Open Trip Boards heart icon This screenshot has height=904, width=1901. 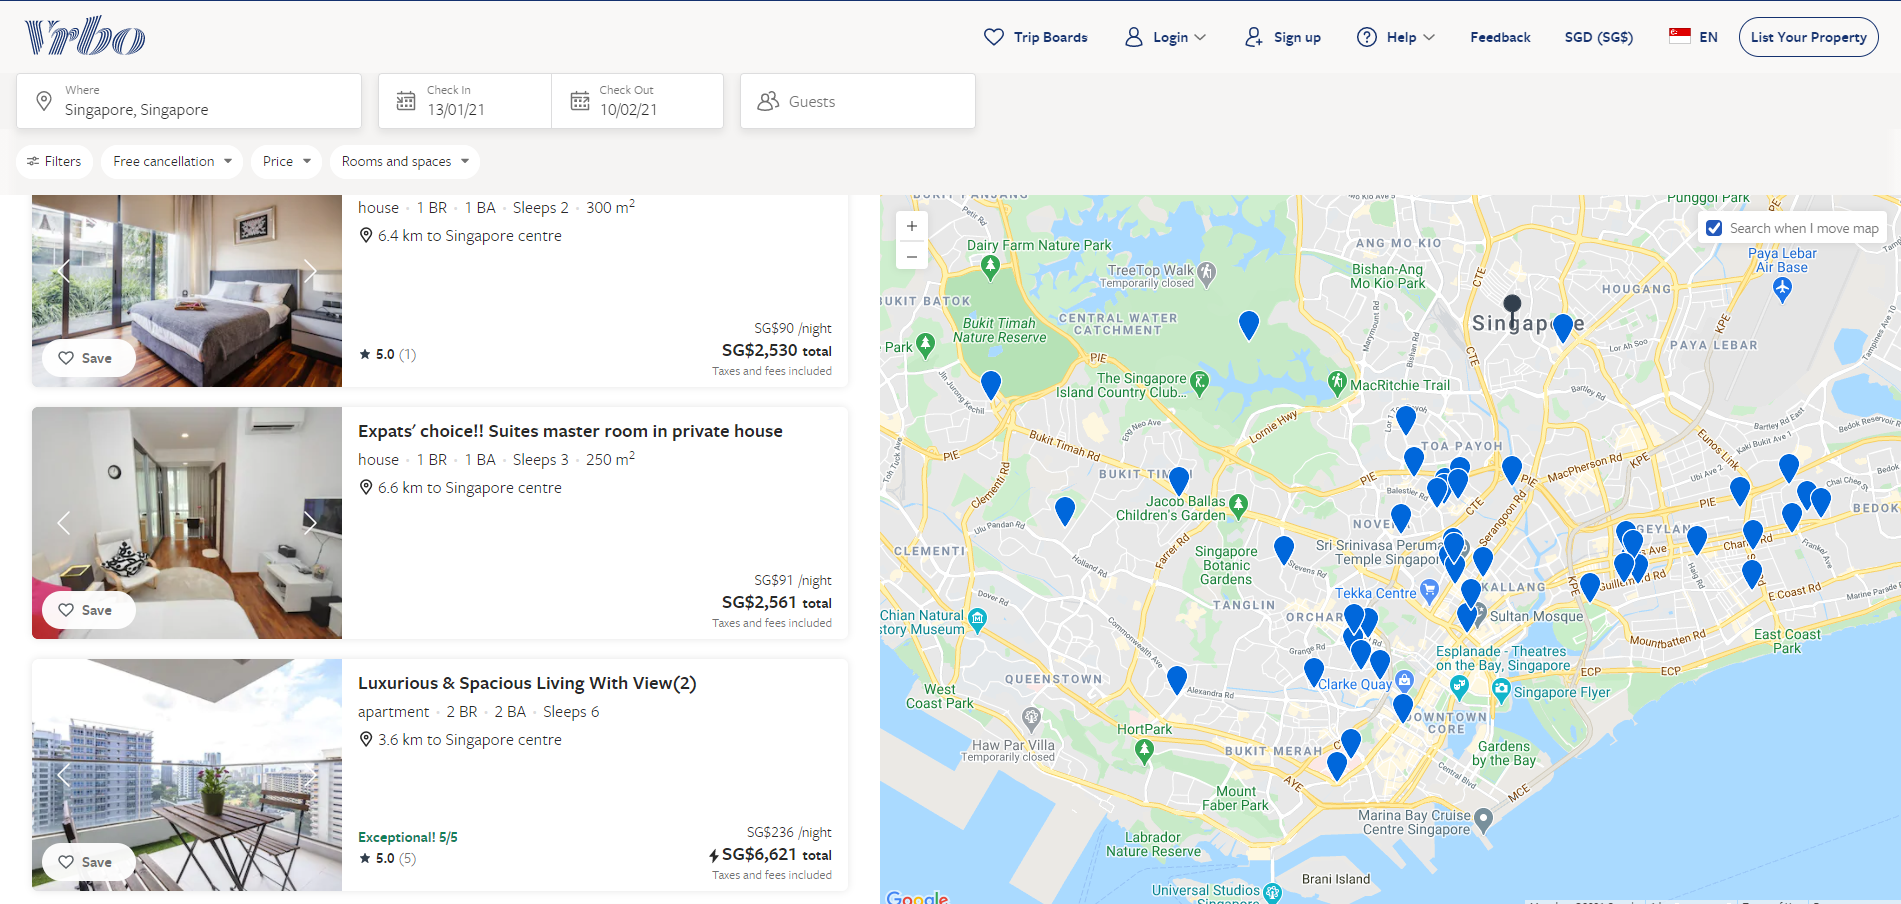[x=993, y=37]
